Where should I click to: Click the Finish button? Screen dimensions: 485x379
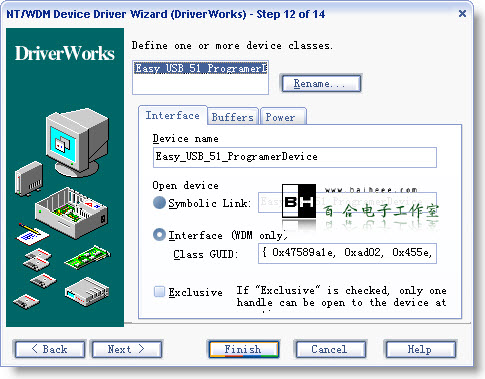(243, 349)
